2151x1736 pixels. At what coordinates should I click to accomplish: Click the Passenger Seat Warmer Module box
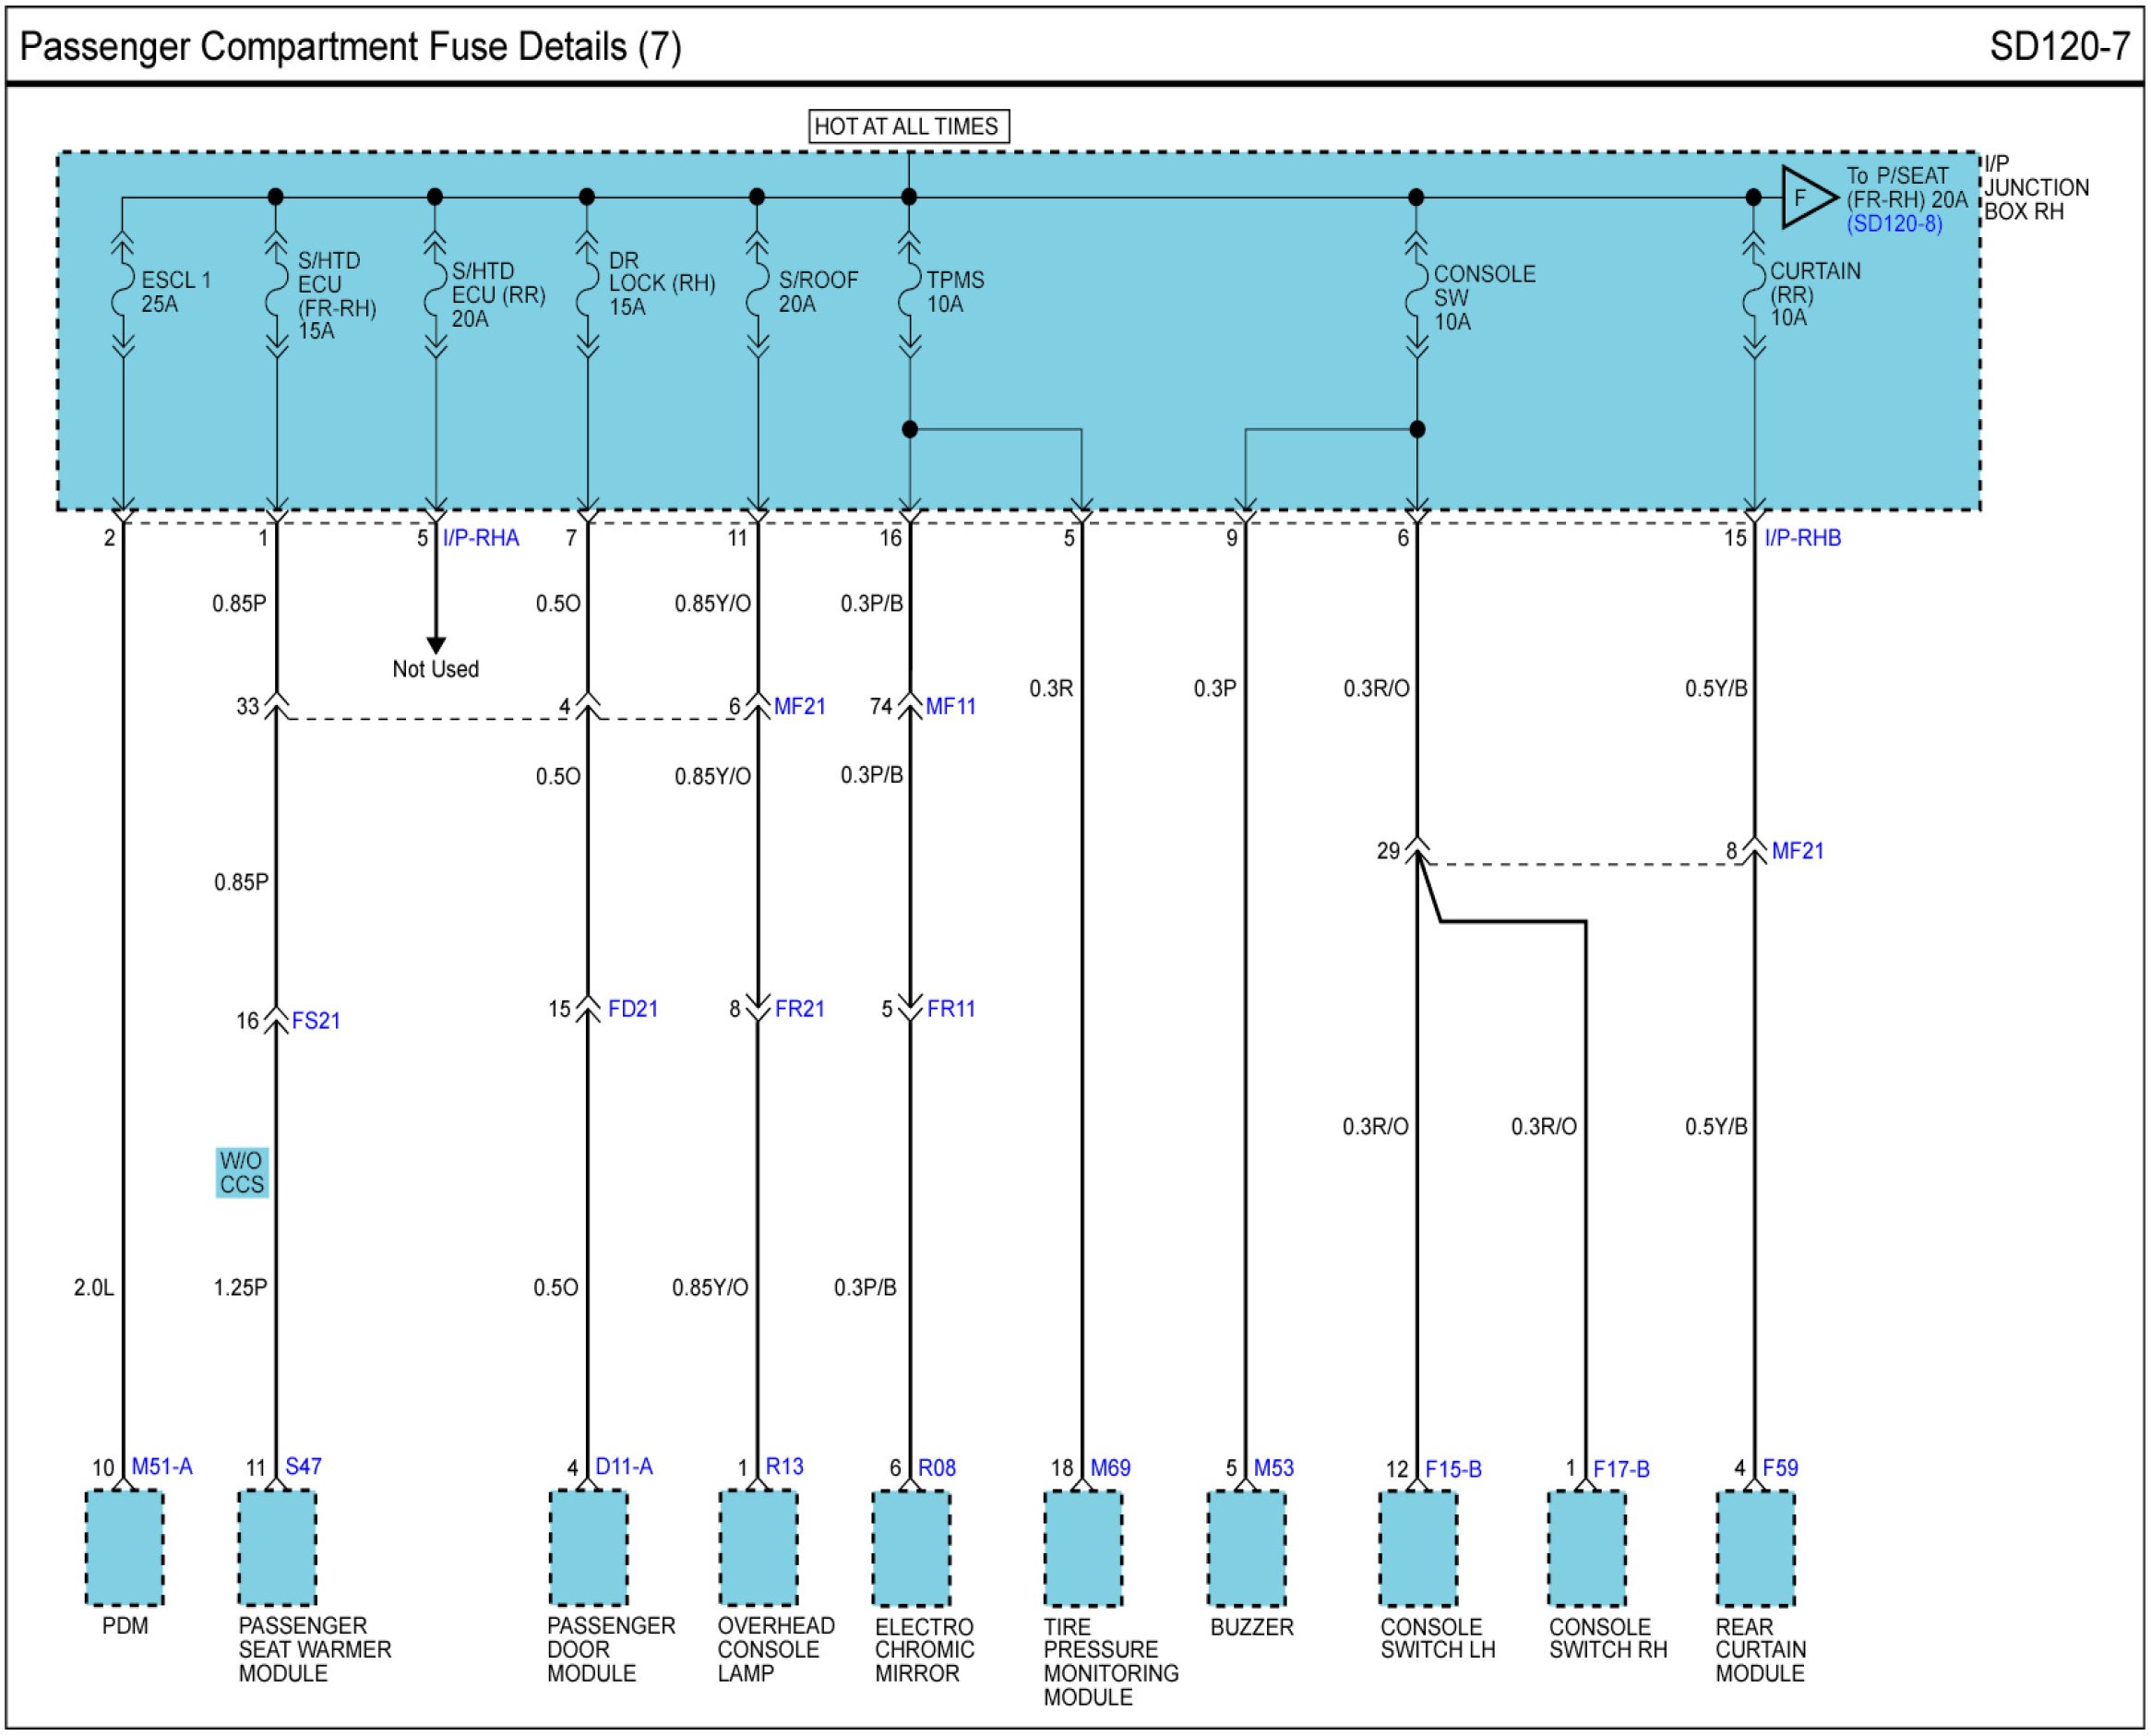coord(277,1547)
